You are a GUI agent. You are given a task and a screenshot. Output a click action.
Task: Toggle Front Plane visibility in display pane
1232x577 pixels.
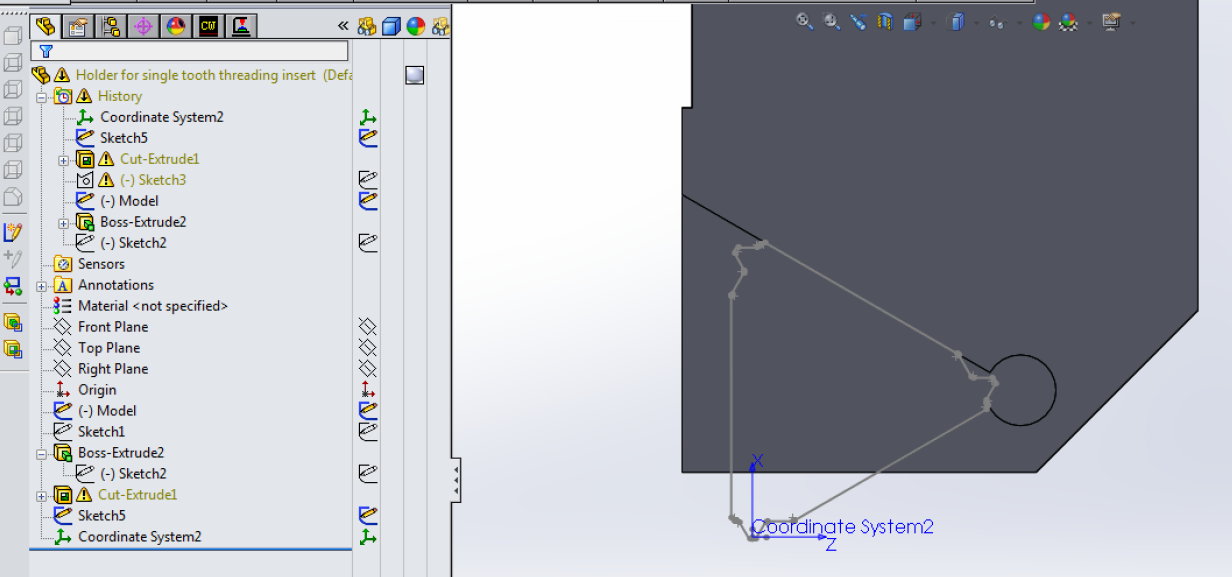(x=367, y=327)
